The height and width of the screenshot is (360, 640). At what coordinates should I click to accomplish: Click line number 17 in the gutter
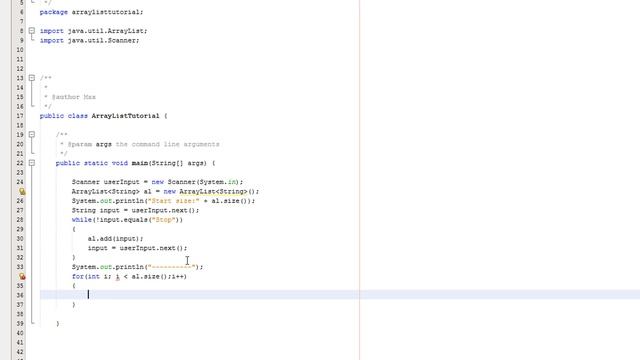[20, 116]
